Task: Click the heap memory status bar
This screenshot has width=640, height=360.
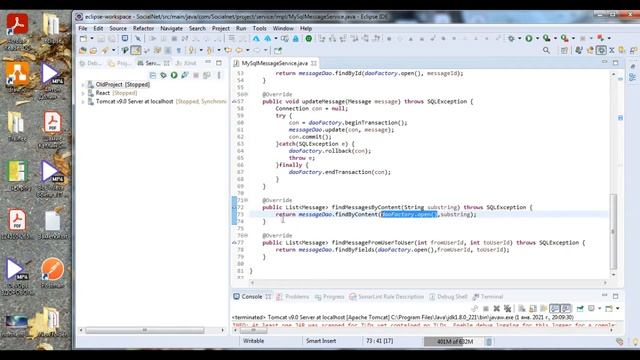Action: click(453, 342)
